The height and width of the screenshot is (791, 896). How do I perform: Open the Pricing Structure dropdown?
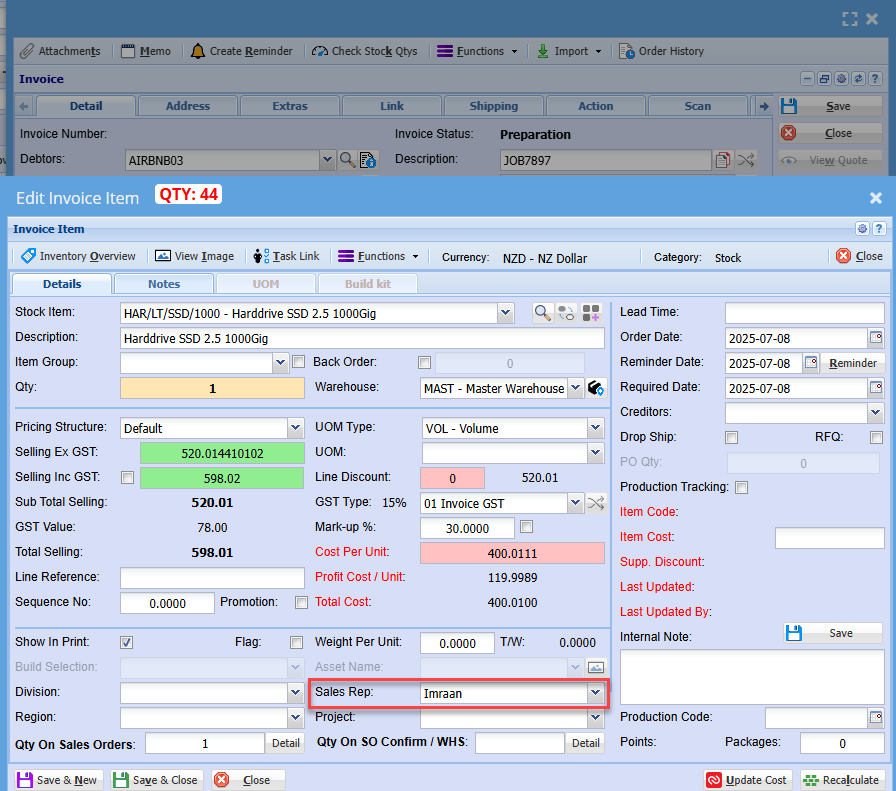coord(295,428)
